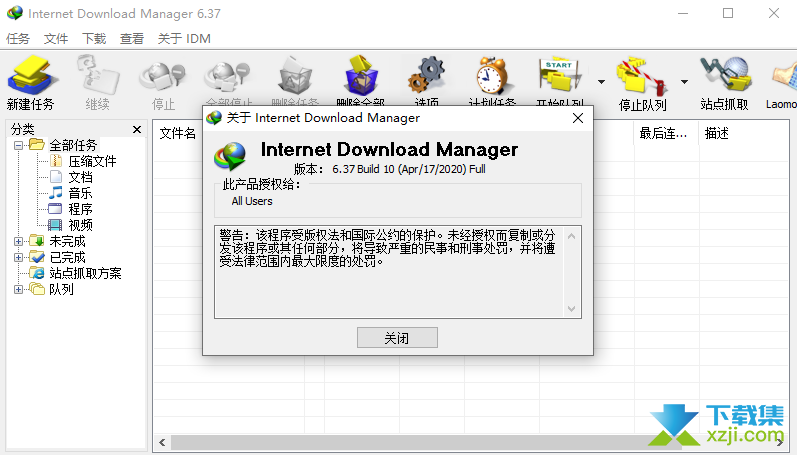Open the 下载 menu

(x=94, y=39)
